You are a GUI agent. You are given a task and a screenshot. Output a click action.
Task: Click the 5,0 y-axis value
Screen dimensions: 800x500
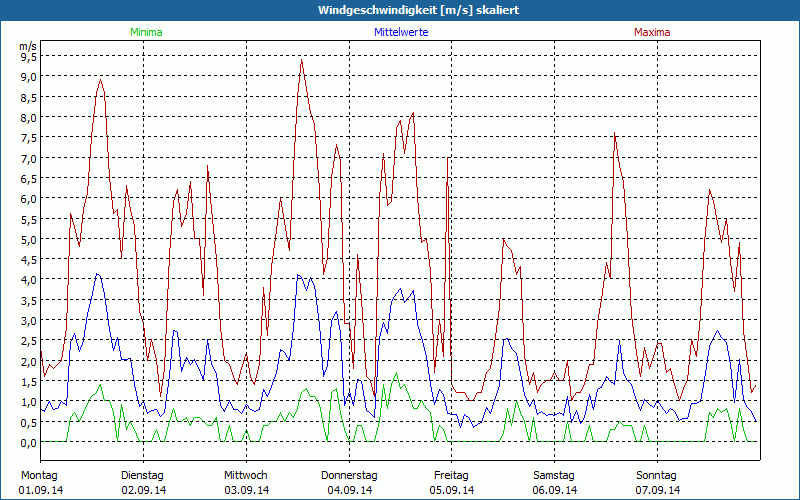[29, 239]
